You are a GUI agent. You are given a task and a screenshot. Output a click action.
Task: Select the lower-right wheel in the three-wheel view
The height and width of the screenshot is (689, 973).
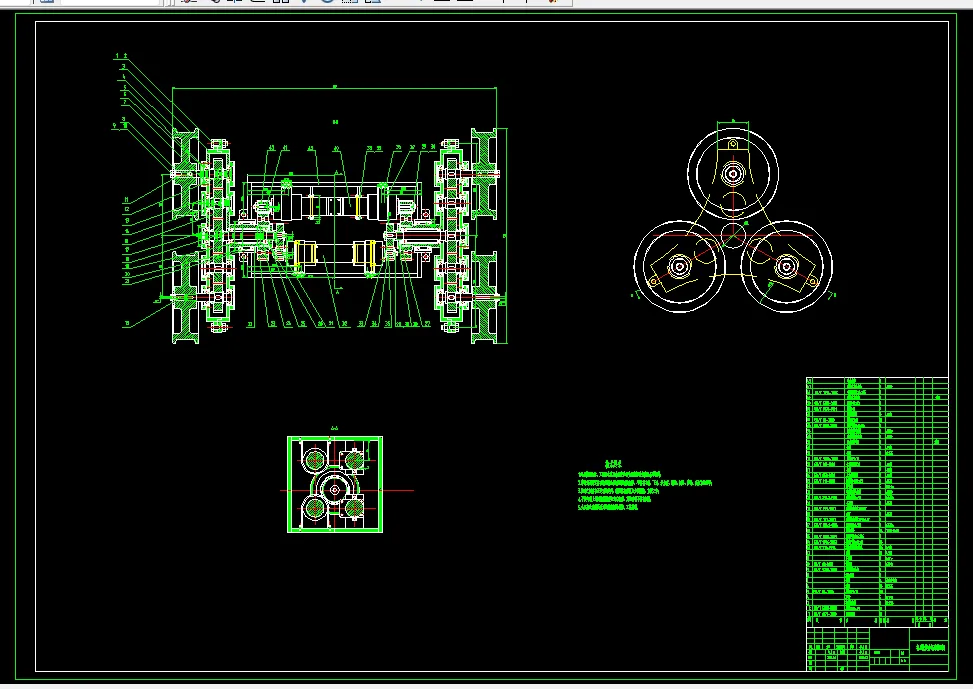click(786, 266)
